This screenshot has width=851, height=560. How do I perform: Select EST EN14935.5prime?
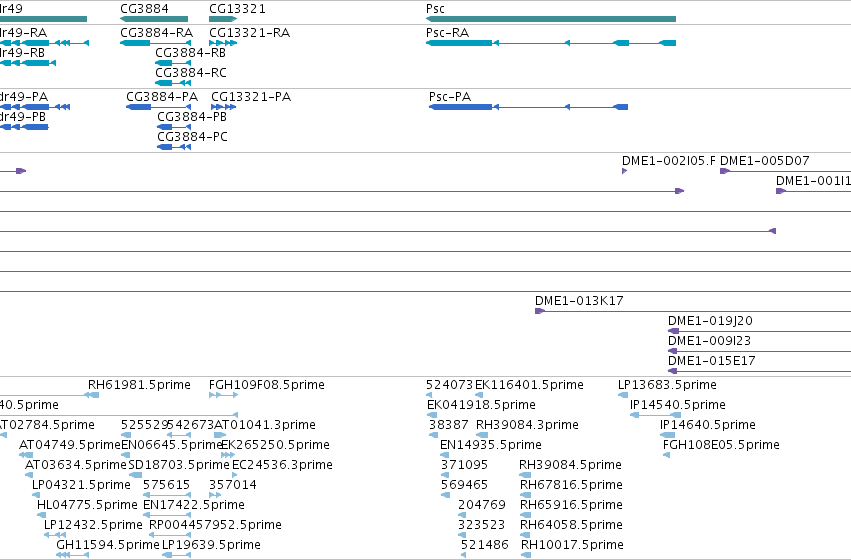pyautogui.click(x=491, y=445)
